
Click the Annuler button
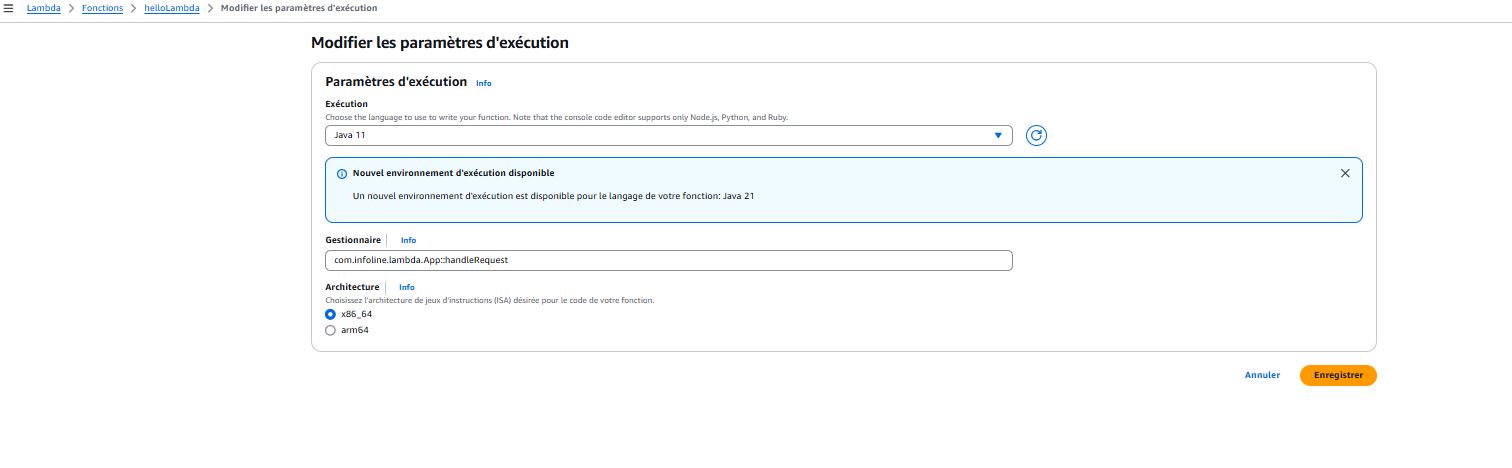tap(1262, 375)
